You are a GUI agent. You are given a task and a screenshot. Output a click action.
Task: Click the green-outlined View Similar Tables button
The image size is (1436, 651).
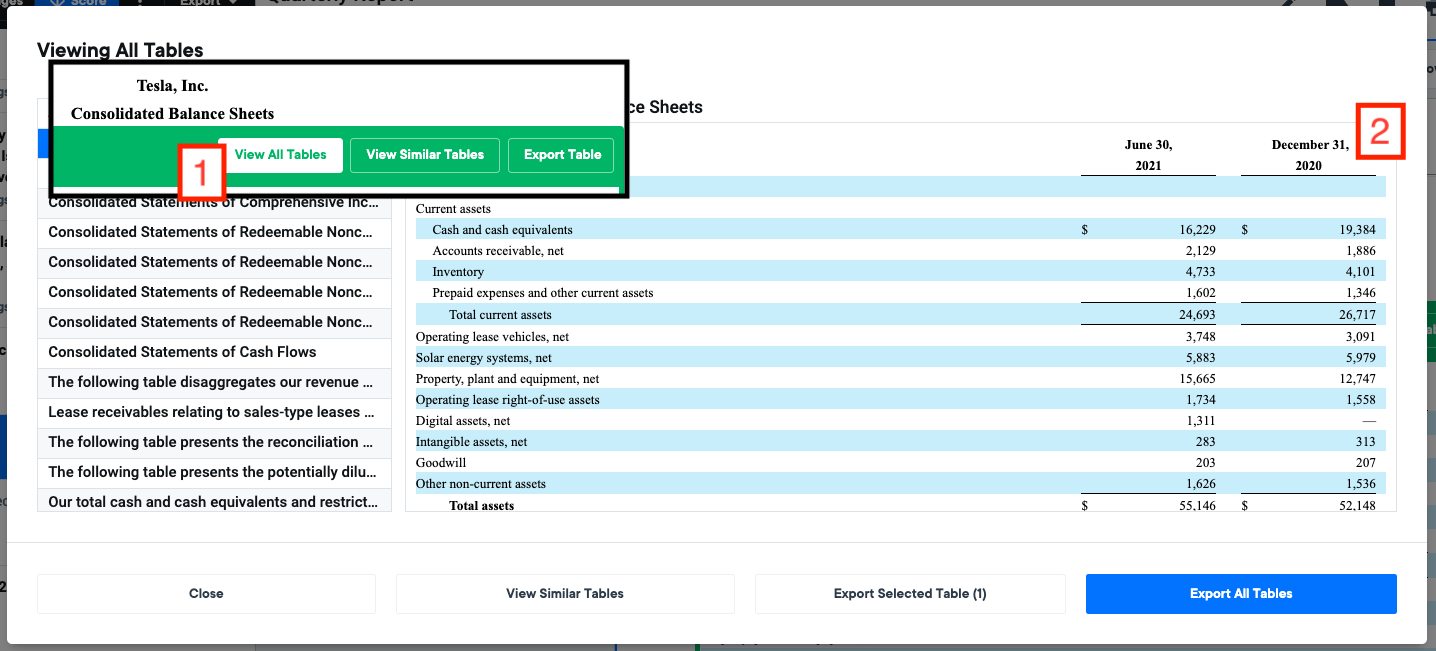pos(425,155)
